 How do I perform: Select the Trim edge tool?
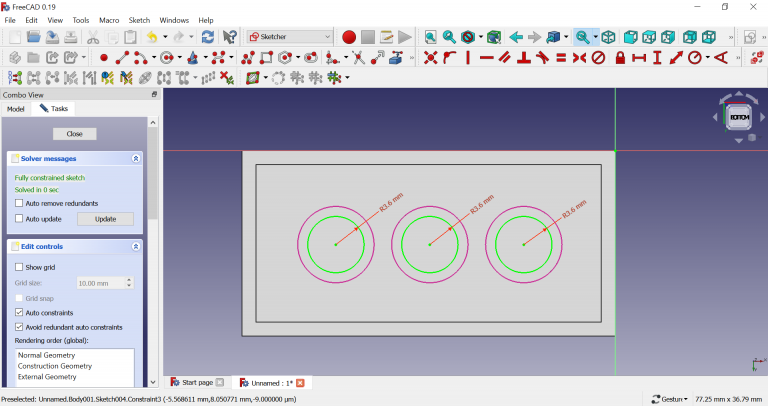pyautogui.click(x=358, y=58)
